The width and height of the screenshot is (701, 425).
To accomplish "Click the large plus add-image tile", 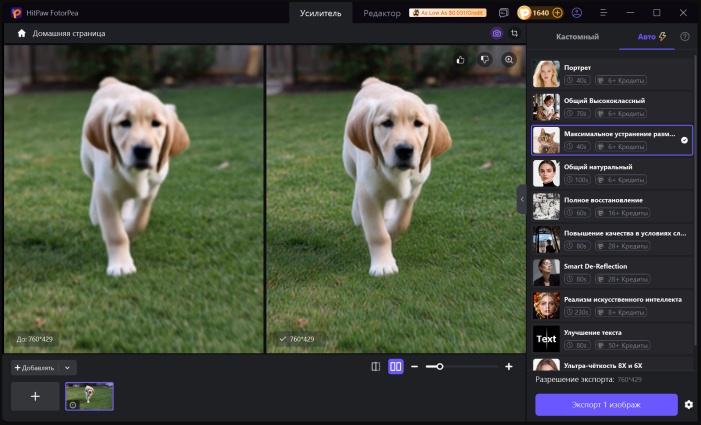I will [x=35, y=396].
